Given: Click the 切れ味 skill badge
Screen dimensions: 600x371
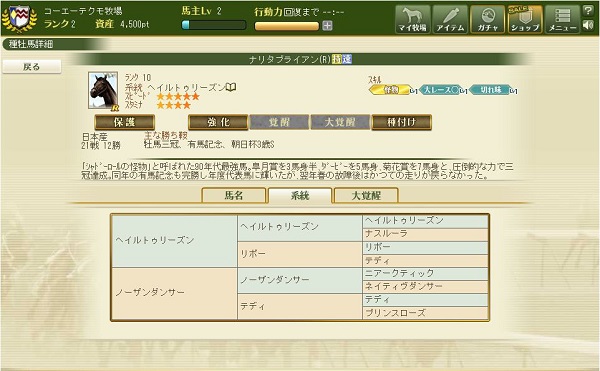Looking at the screenshot, I should 491,90.
